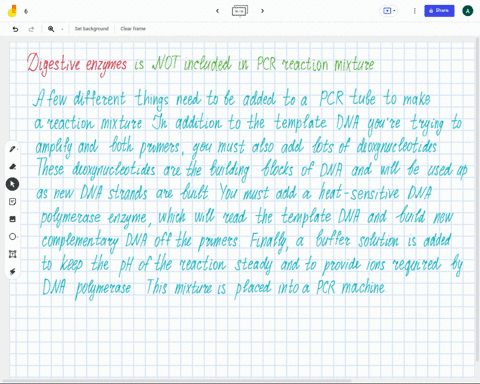Open the three-dot more options menu
This screenshot has width=480, height=384.
(x=415, y=11)
